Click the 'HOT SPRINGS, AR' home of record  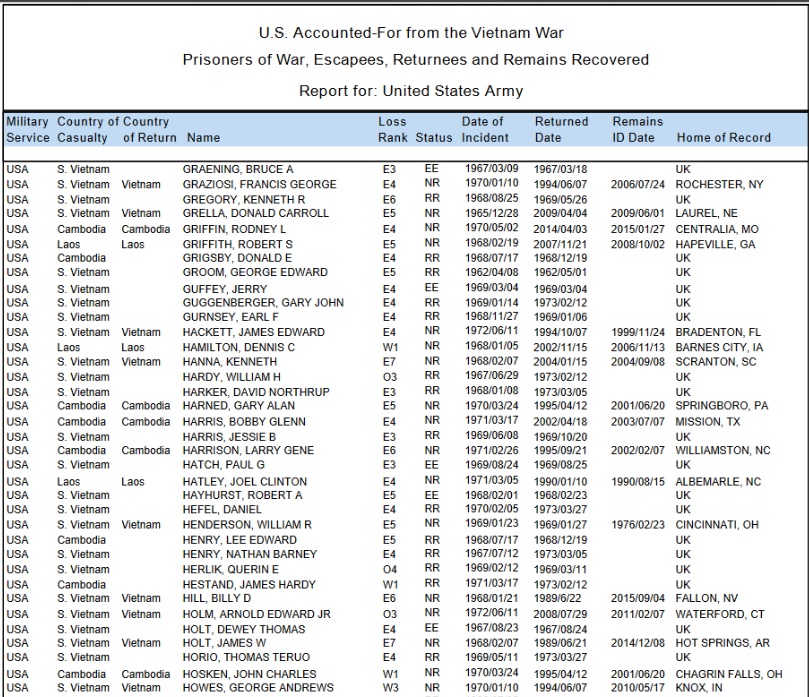[722, 643]
